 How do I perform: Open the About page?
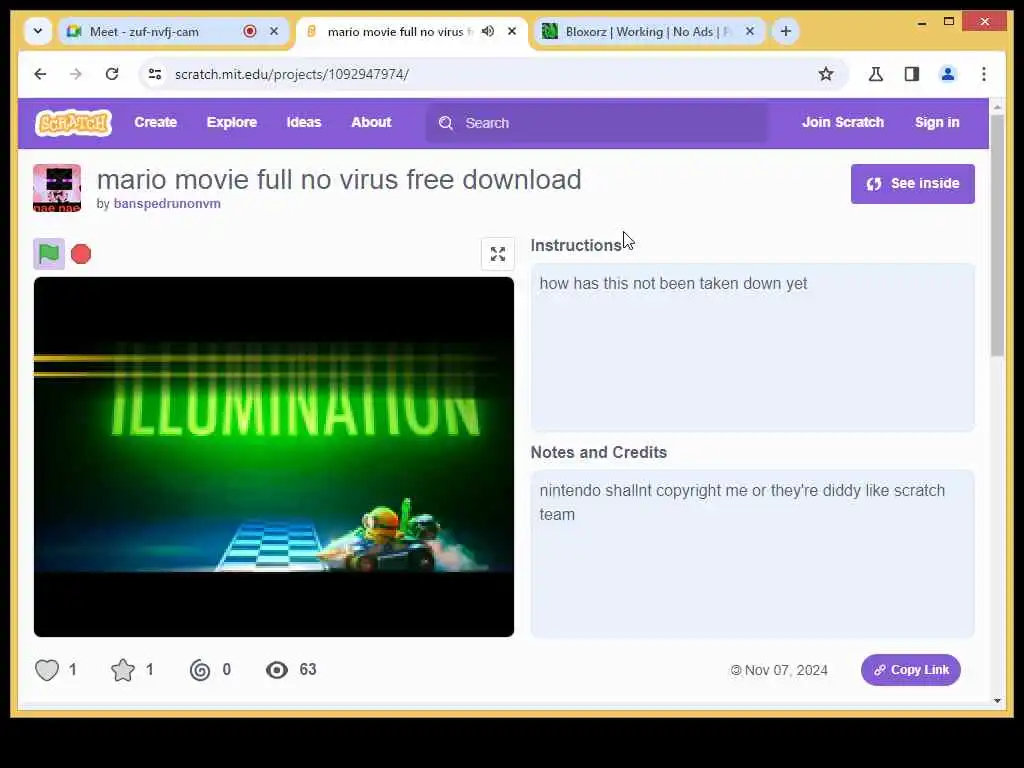[x=371, y=122]
